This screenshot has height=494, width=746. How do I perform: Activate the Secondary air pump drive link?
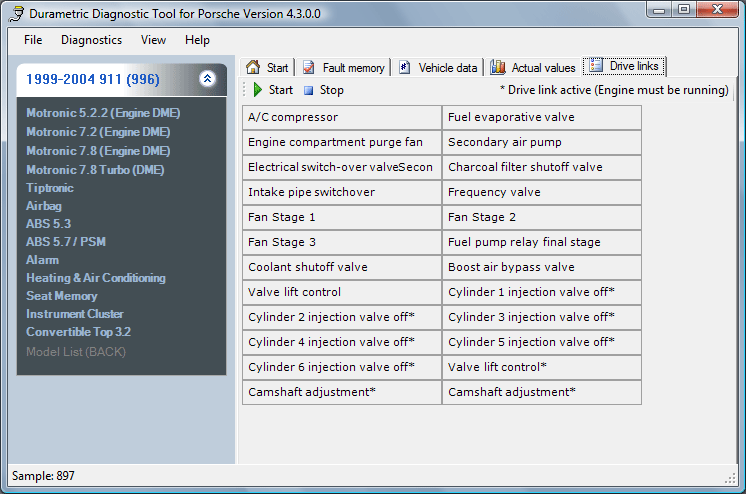541,142
